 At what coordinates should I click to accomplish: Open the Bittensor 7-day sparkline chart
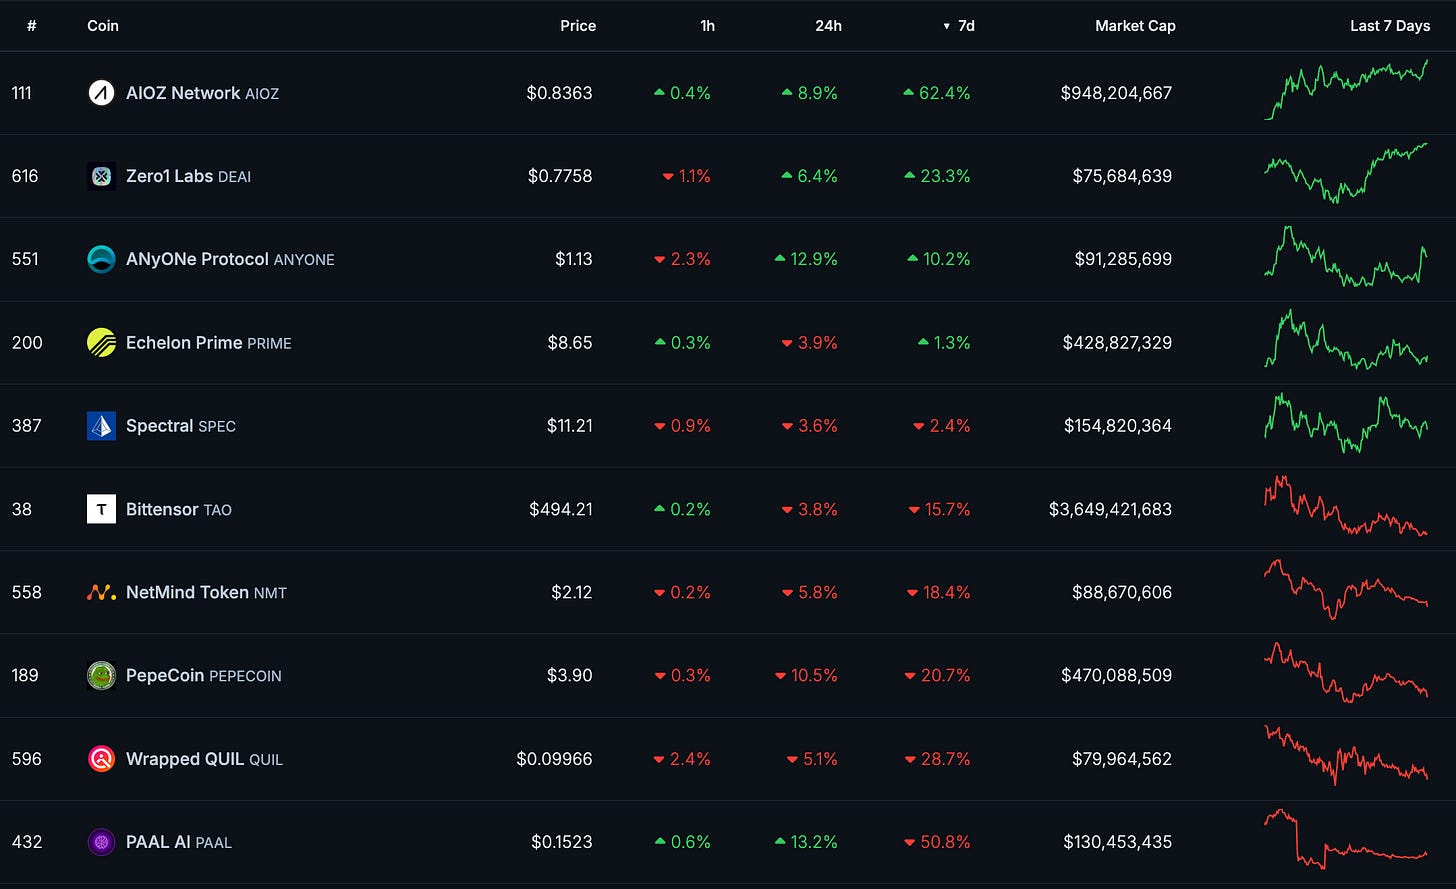(1346, 506)
